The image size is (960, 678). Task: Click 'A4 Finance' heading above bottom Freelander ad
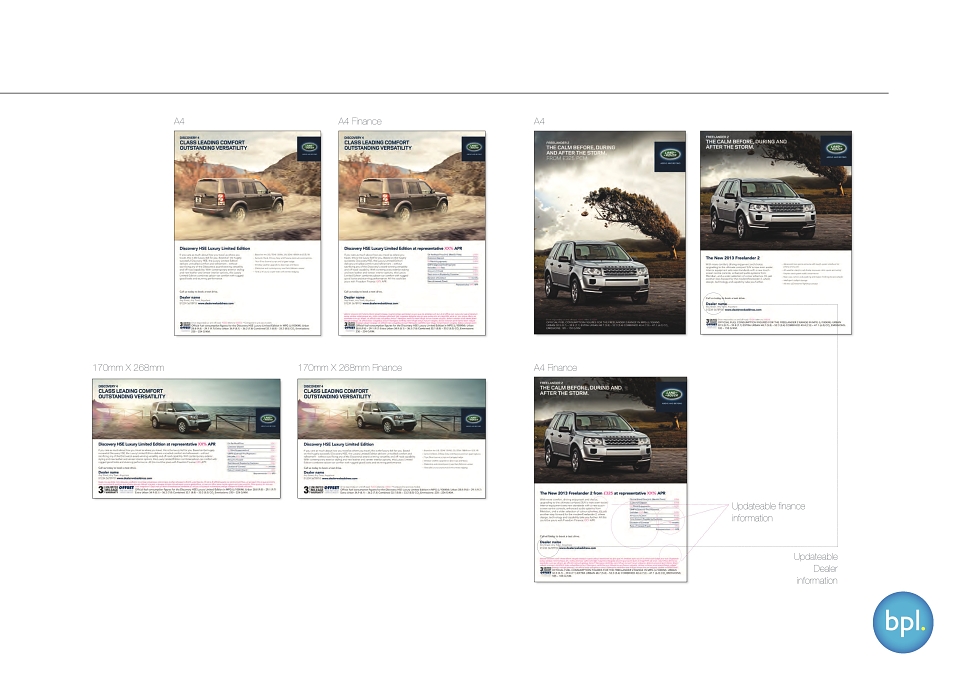(x=555, y=367)
